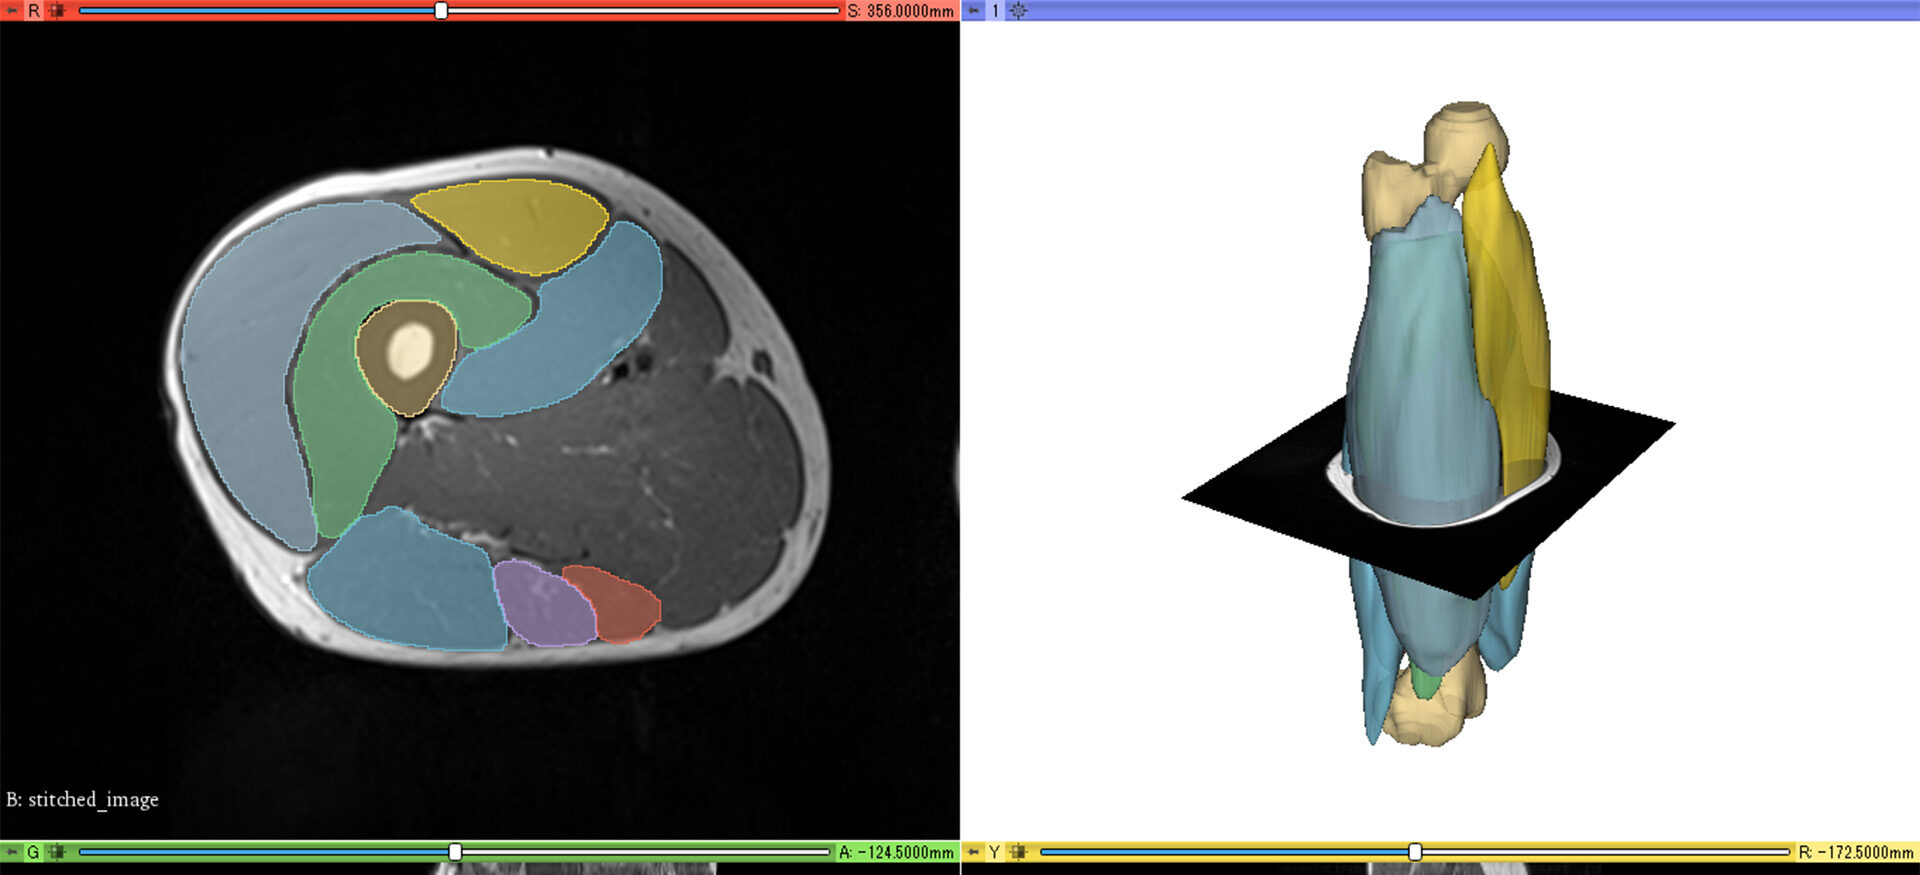Click the Red slice link/center view icon
Image resolution: width=1920 pixels, height=875 pixels.
56,10
